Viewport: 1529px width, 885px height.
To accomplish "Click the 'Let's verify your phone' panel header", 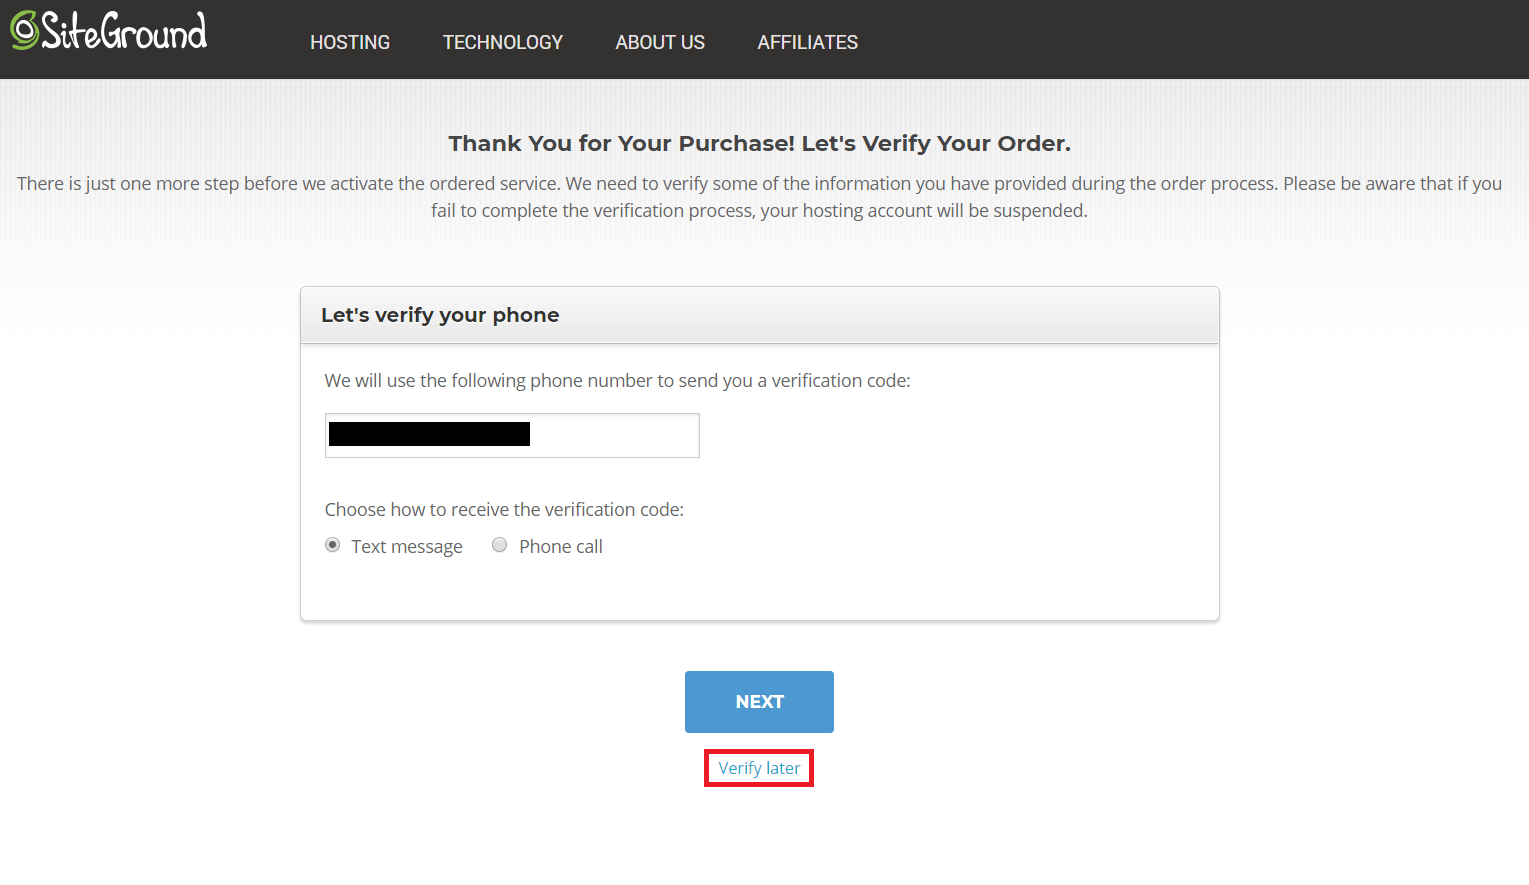I will 760,315.
